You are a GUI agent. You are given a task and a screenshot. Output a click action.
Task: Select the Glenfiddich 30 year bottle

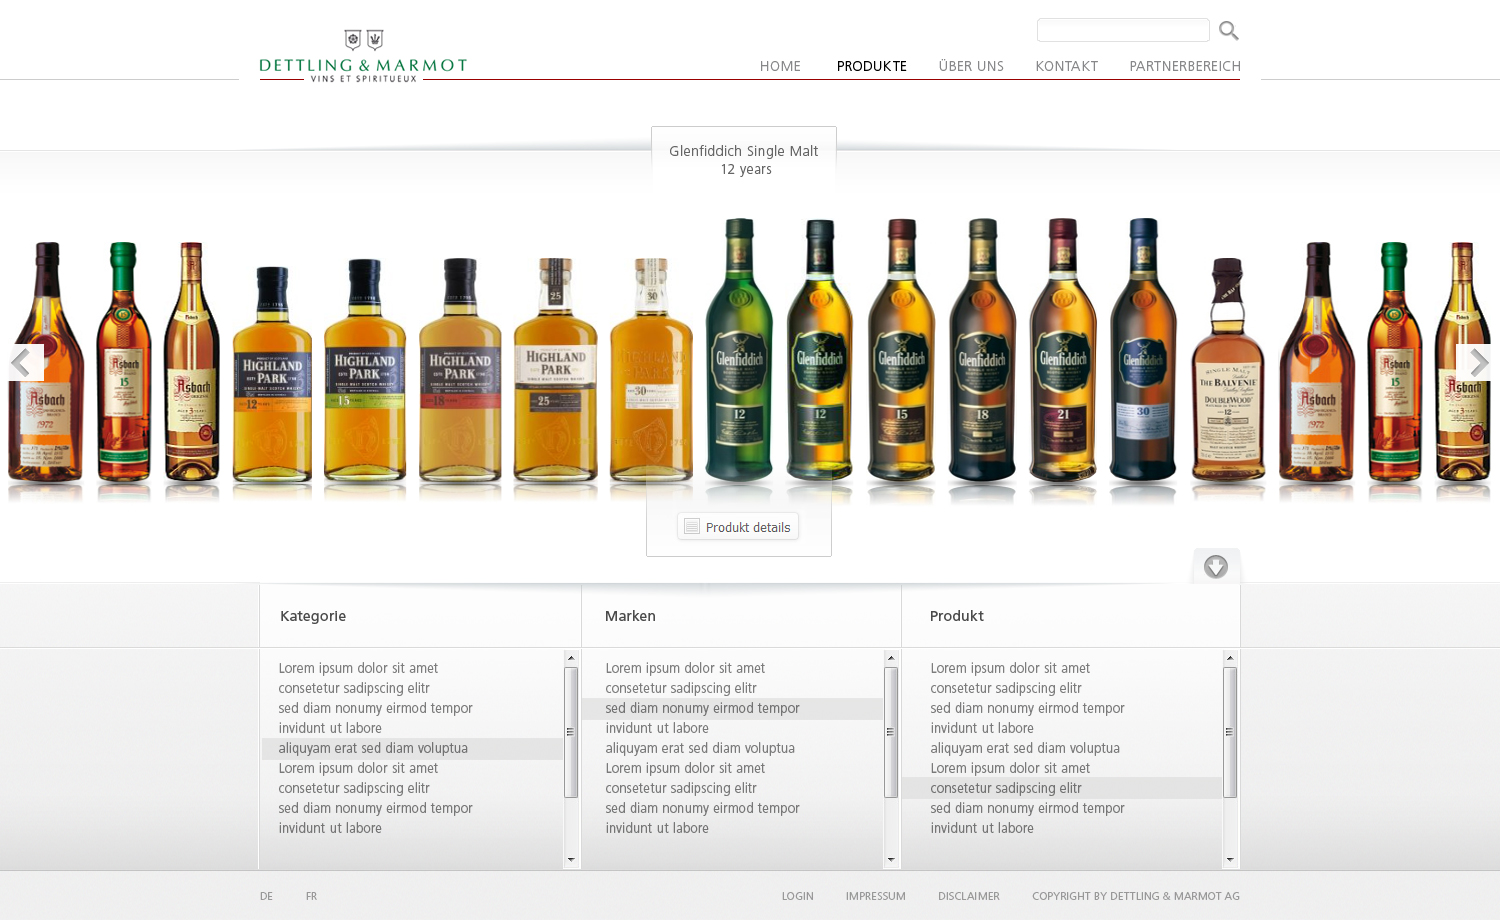tap(1142, 350)
